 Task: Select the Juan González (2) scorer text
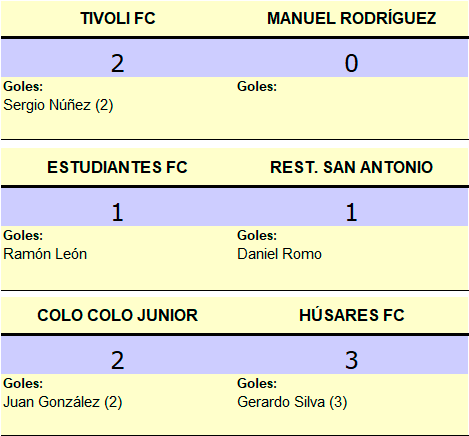click(63, 402)
